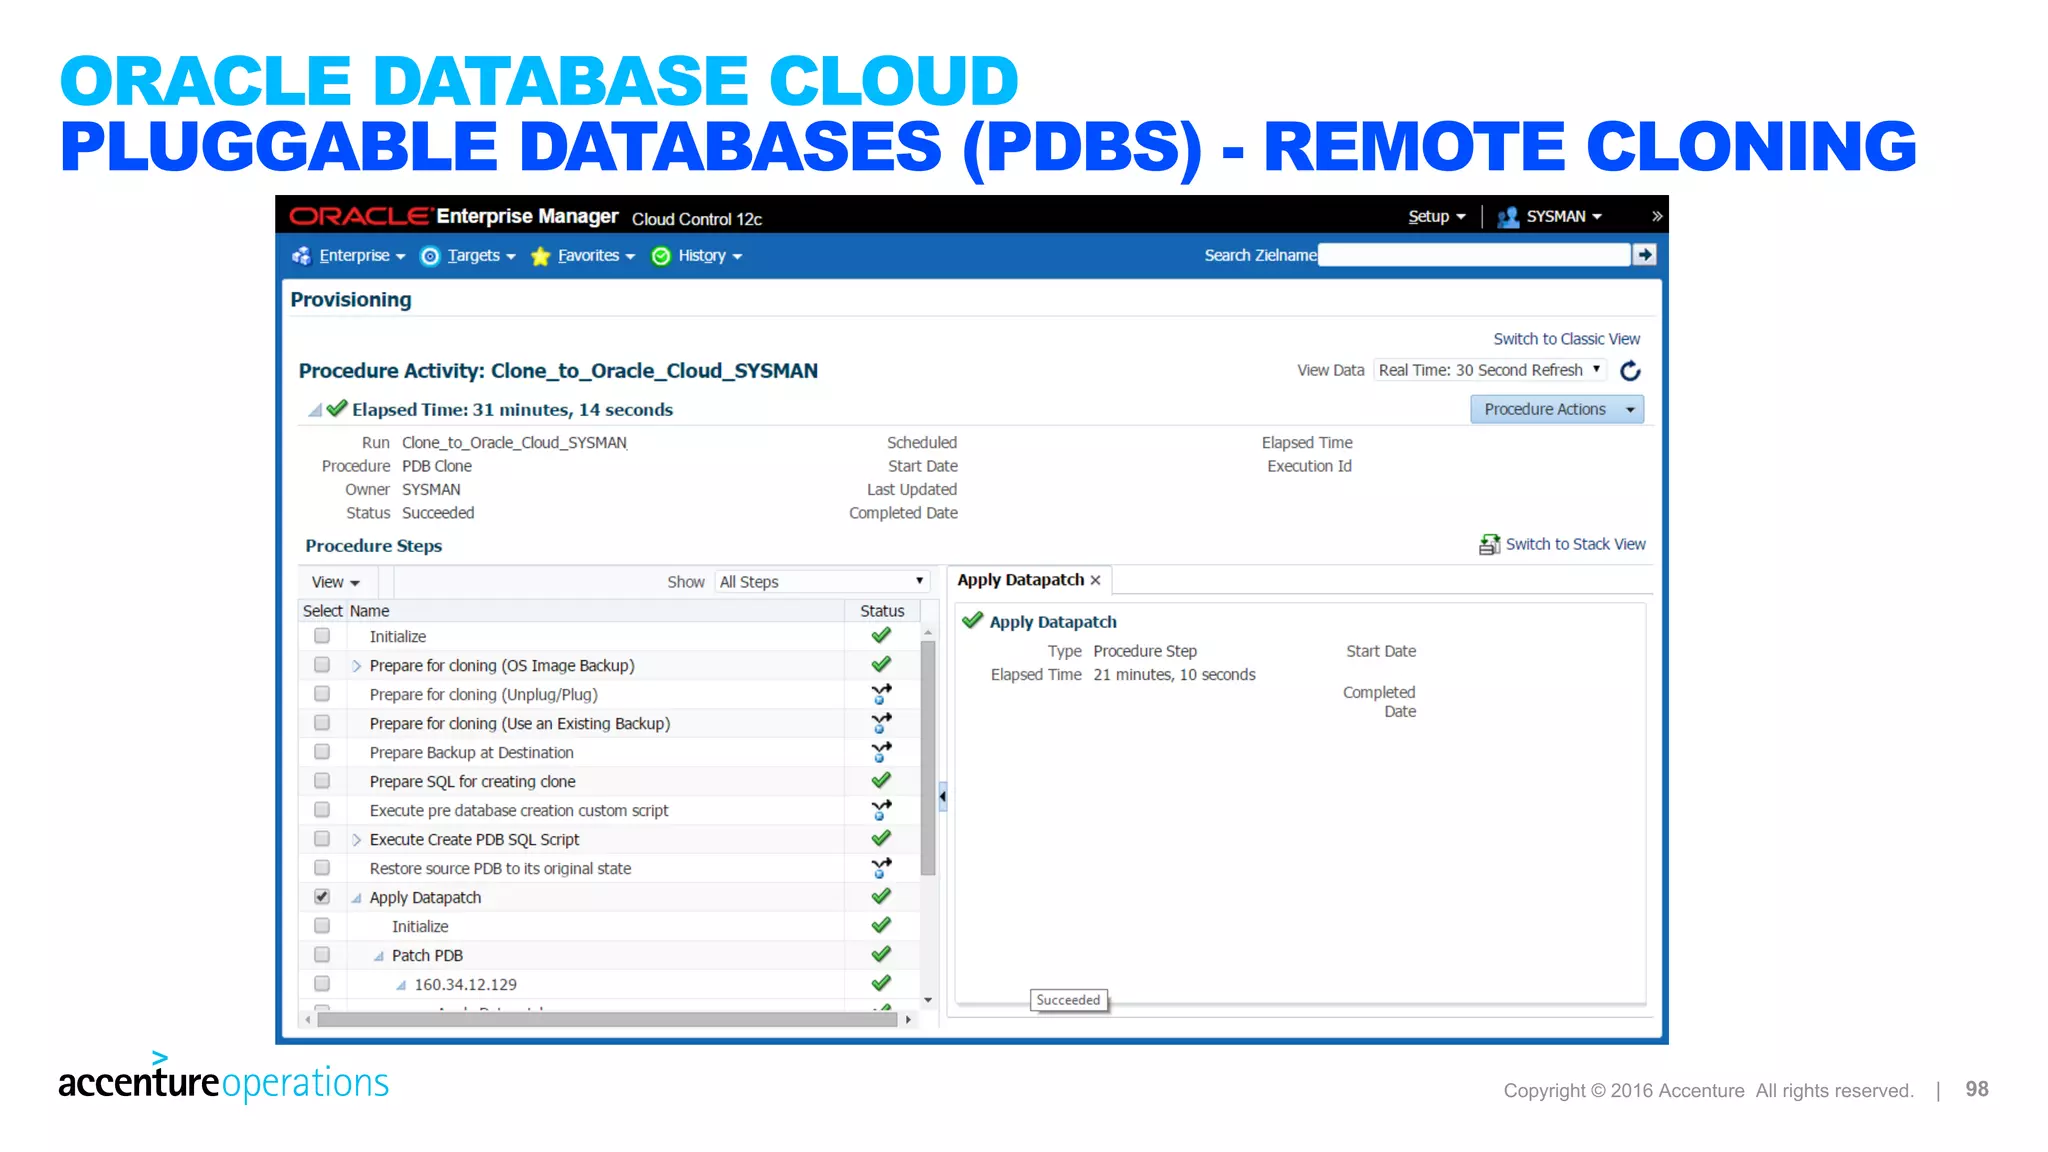Select checkbox for Patch PDB row

(322, 955)
